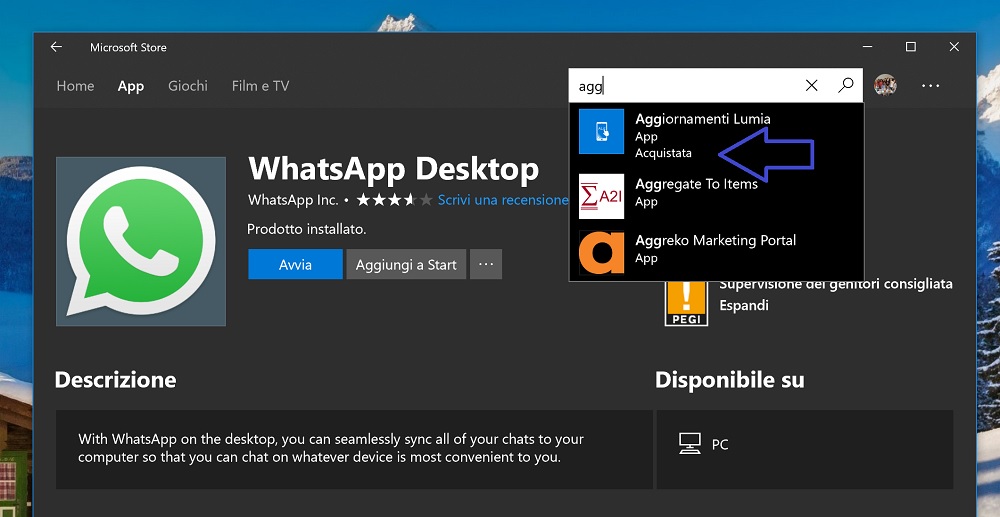Click the magnifier search icon
This screenshot has height=517, width=1000.
[846, 85]
